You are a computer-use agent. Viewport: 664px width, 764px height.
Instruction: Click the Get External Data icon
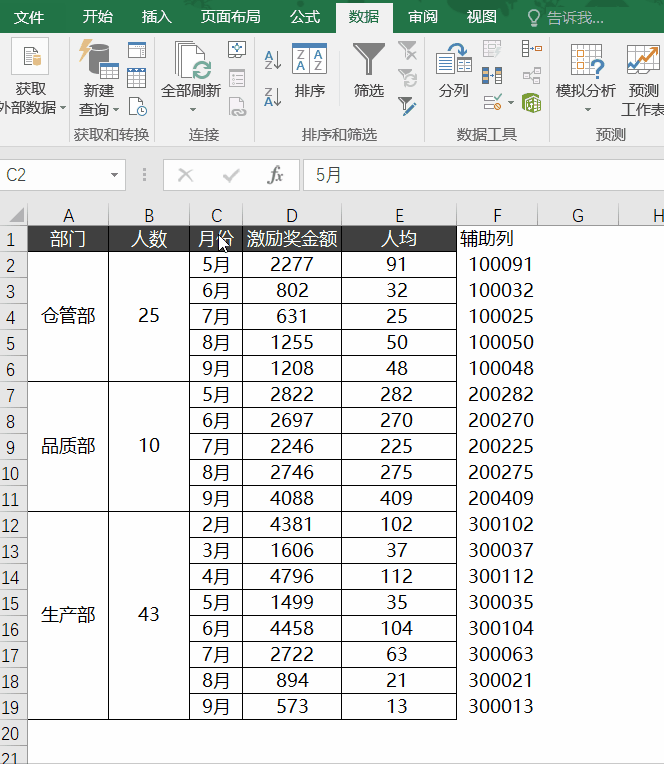coord(30,58)
